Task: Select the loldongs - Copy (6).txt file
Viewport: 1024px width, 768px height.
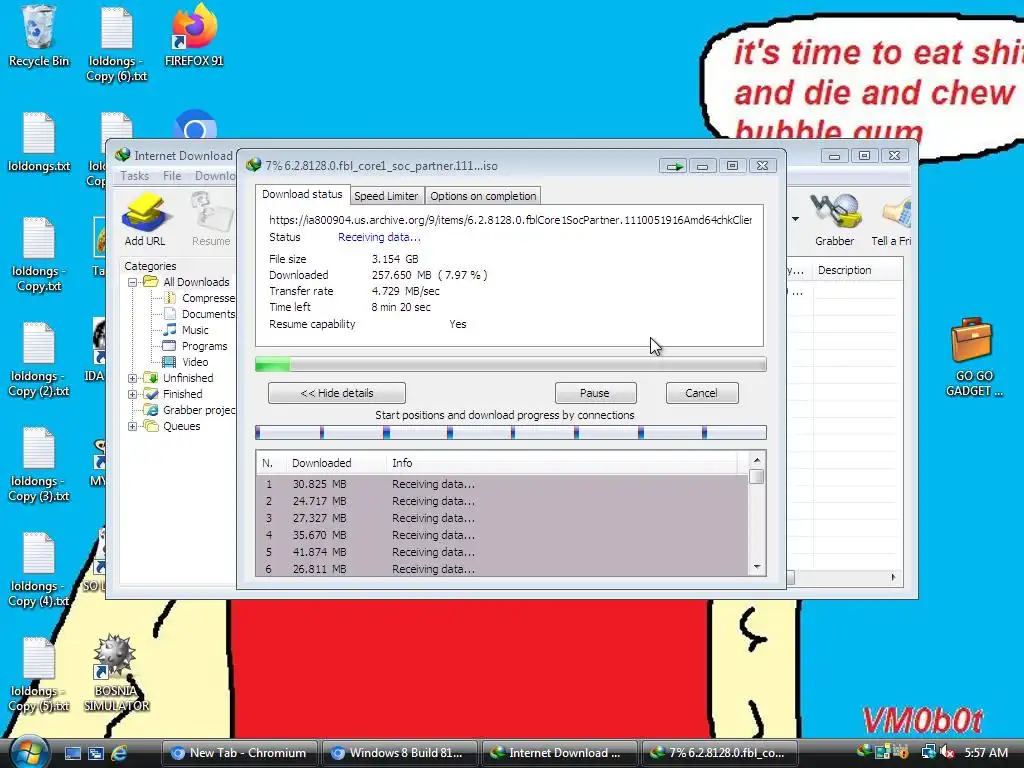Action: (x=116, y=44)
